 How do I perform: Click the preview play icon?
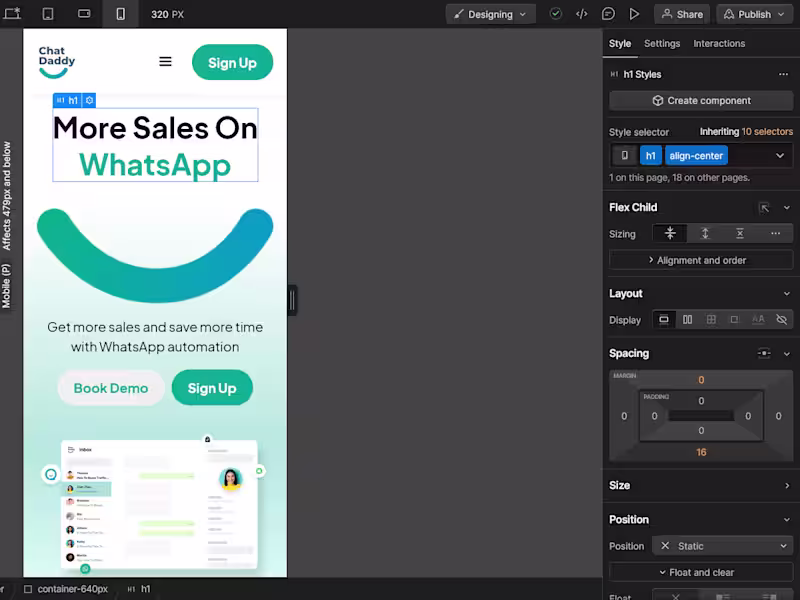point(634,14)
